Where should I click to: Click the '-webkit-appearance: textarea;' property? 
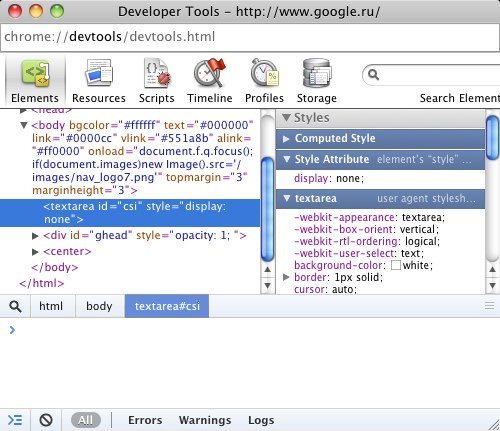coord(369,218)
